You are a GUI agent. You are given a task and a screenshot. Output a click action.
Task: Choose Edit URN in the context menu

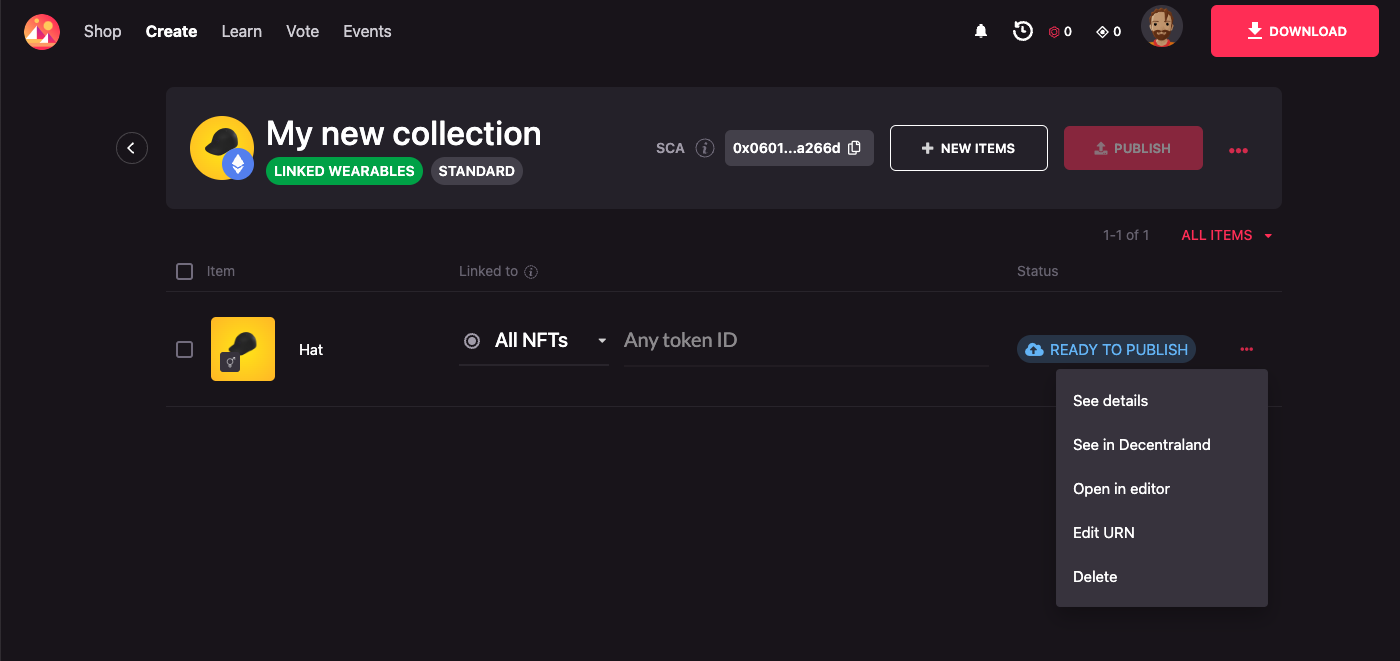1103,533
